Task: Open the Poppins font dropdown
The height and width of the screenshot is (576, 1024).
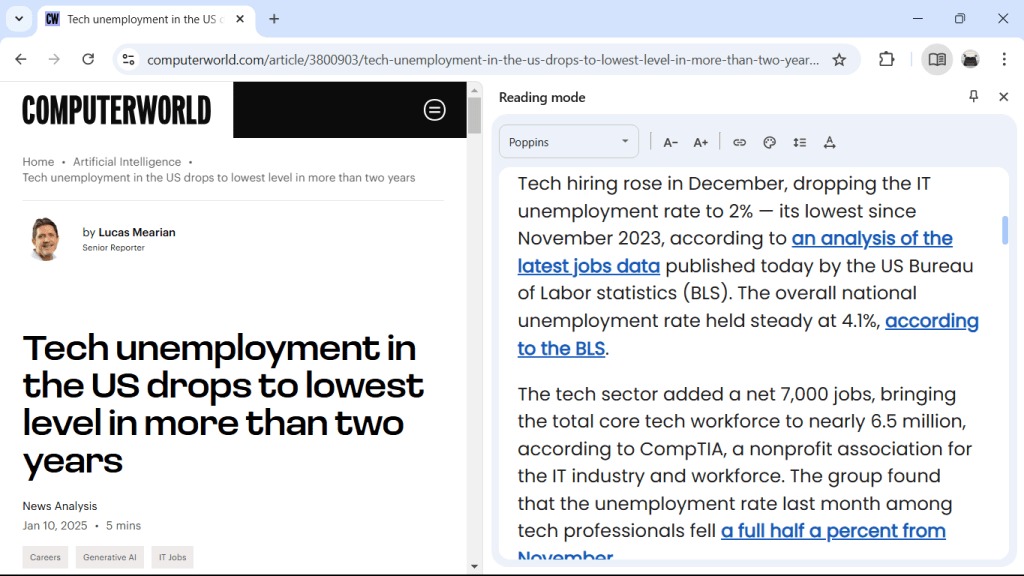Action: point(568,141)
